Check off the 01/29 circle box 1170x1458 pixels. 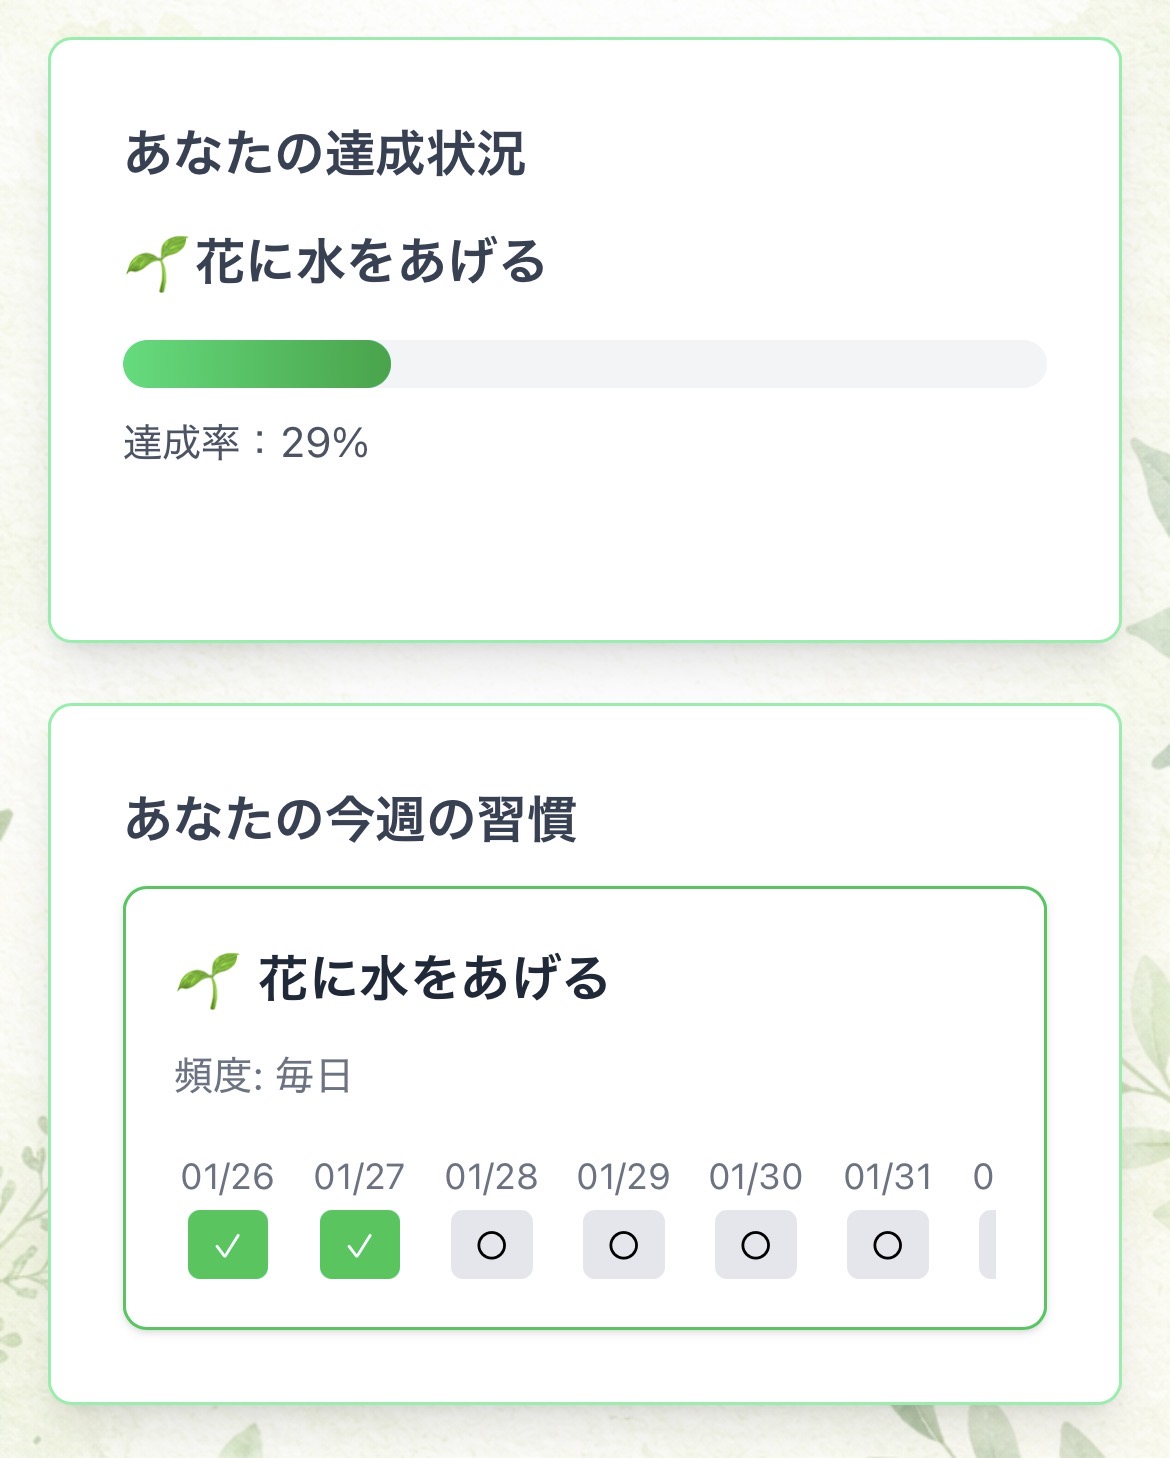(x=624, y=1245)
